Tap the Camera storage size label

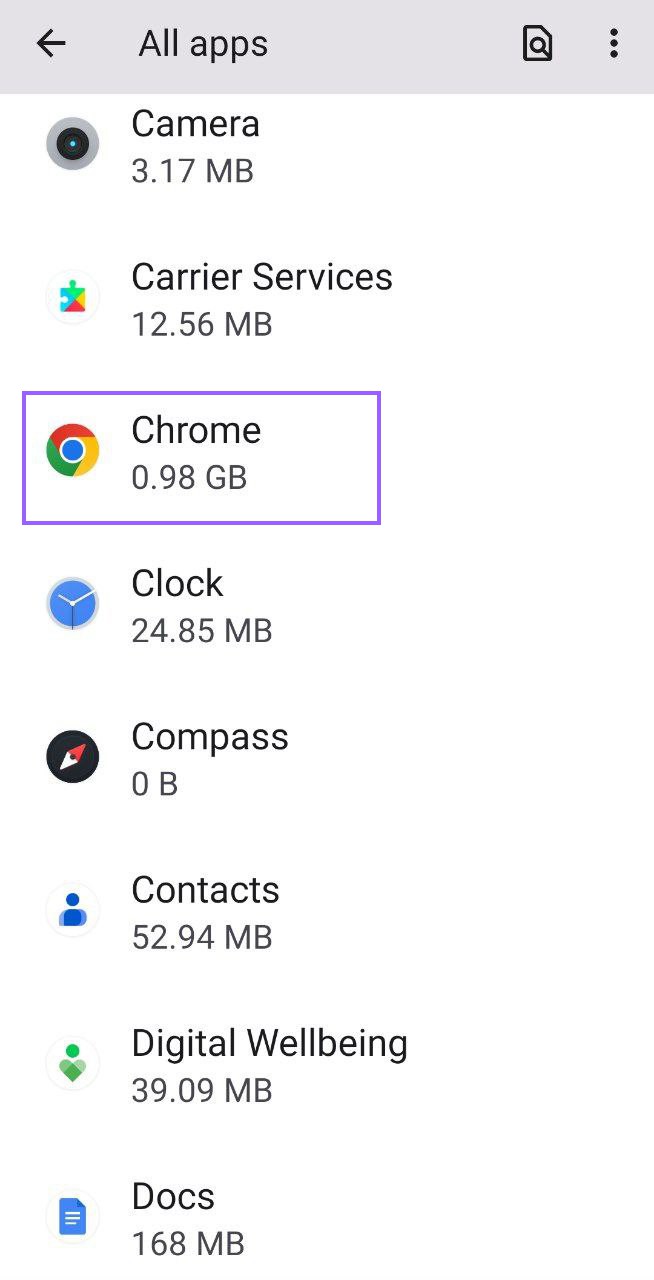click(191, 171)
